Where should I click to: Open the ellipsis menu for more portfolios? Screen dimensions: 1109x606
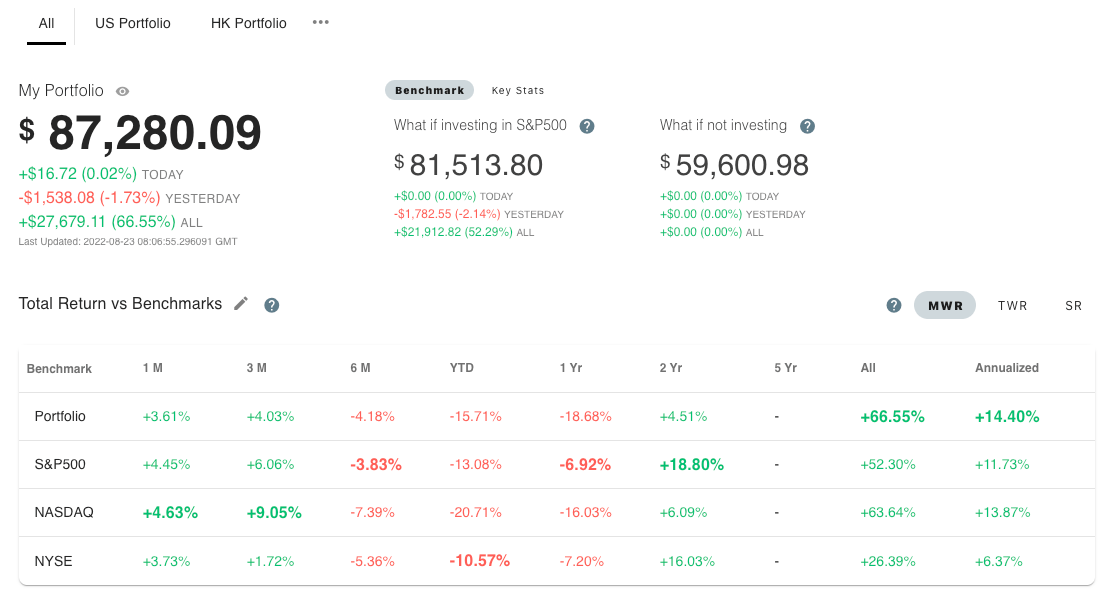tap(320, 22)
